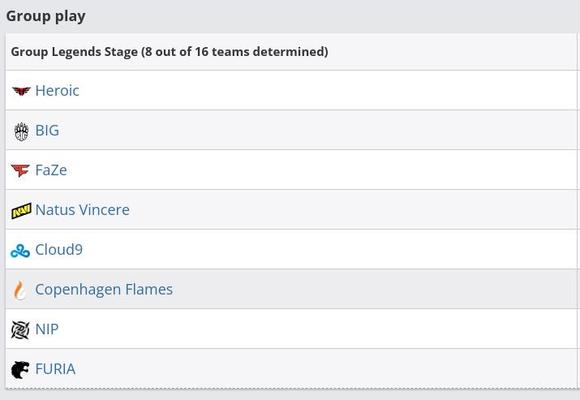Go to the NIP team link
Viewport: 580px width, 400px height.
coord(47,329)
